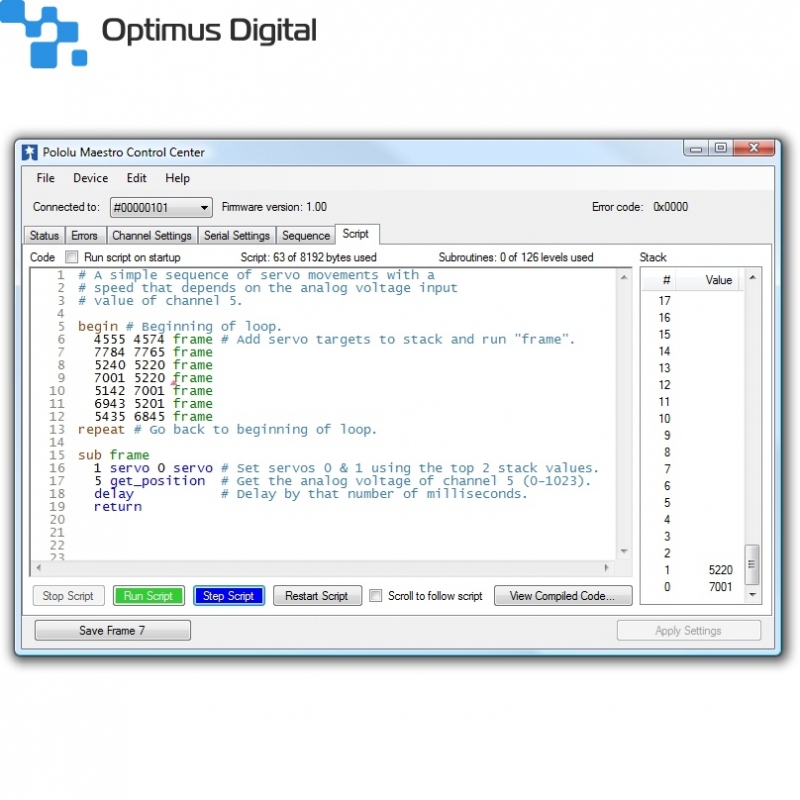The width and height of the screenshot is (800, 800).
Task: Open the Device menu
Action: click(90, 178)
